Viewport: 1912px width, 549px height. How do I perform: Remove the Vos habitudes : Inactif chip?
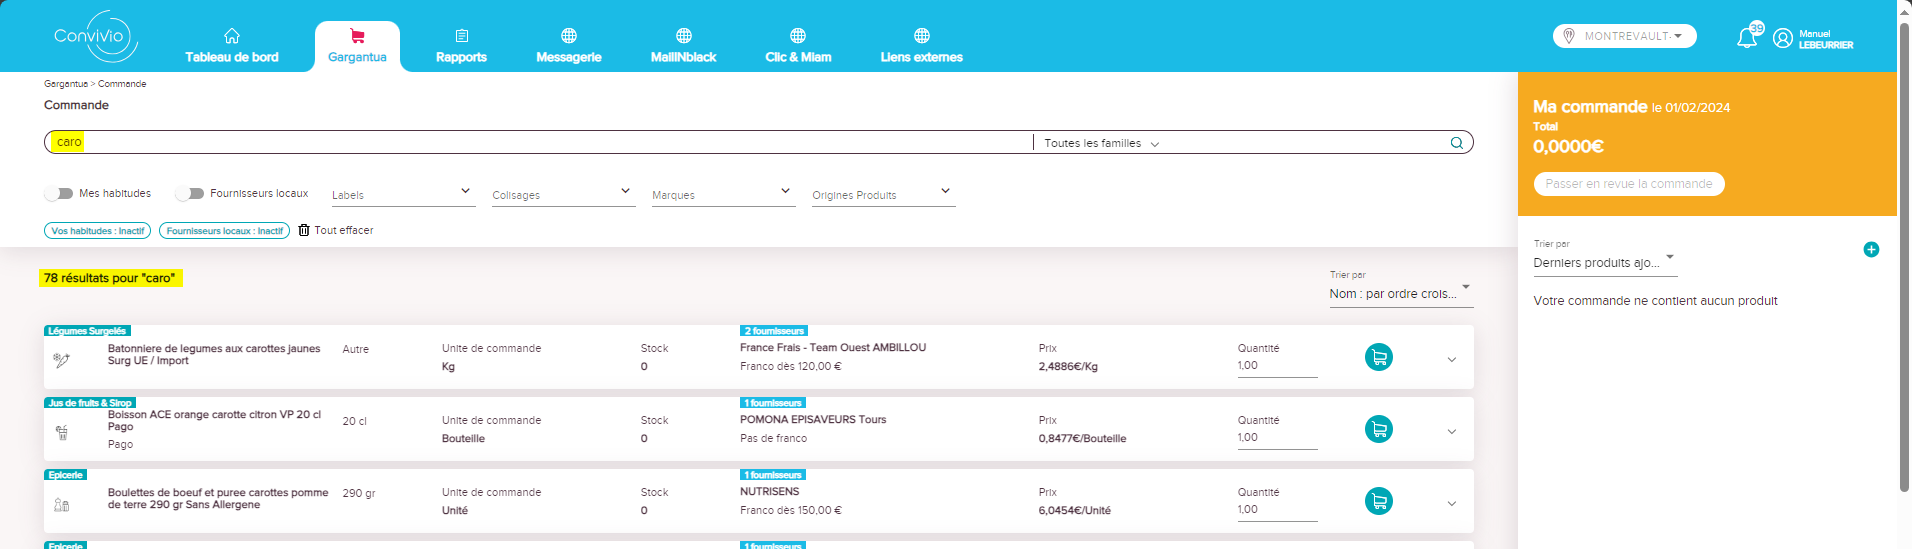point(97,231)
